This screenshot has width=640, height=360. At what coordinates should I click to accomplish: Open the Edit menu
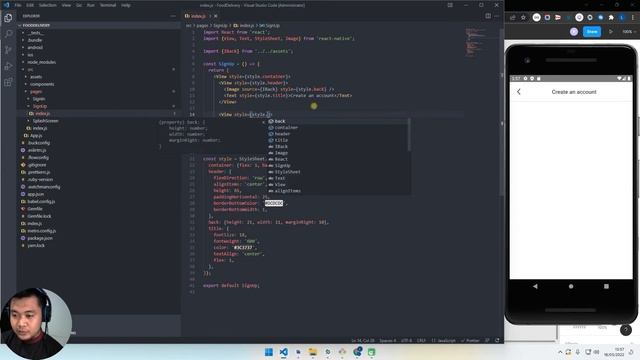pyautogui.click(x=30, y=5)
